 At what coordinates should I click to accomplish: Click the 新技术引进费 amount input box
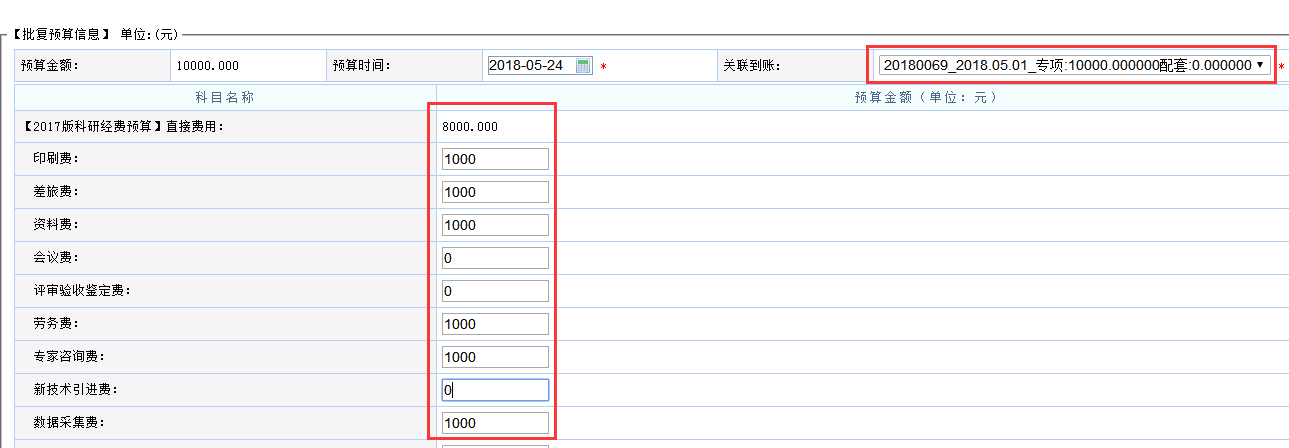click(495, 390)
